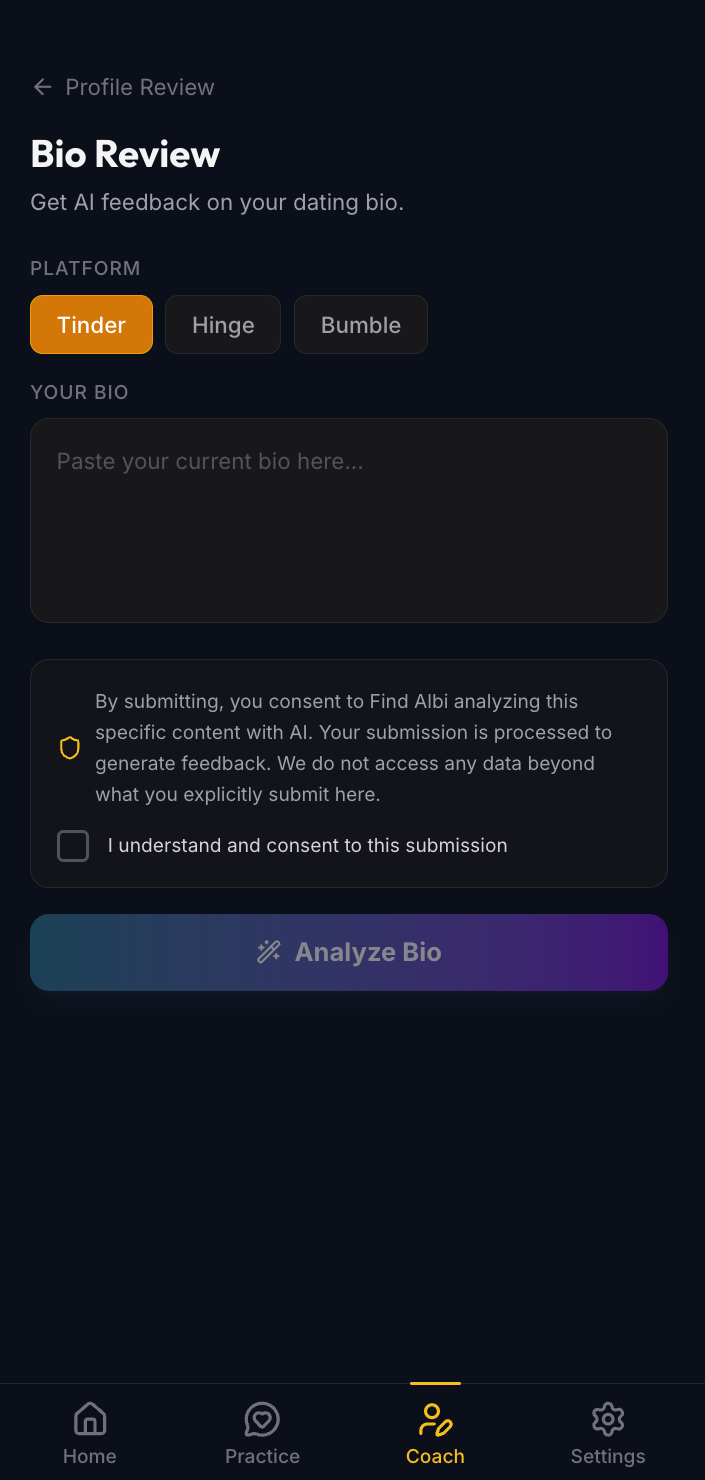The image size is (705, 1480).
Task: Click the back arrow icon
Action: click(x=42, y=87)
